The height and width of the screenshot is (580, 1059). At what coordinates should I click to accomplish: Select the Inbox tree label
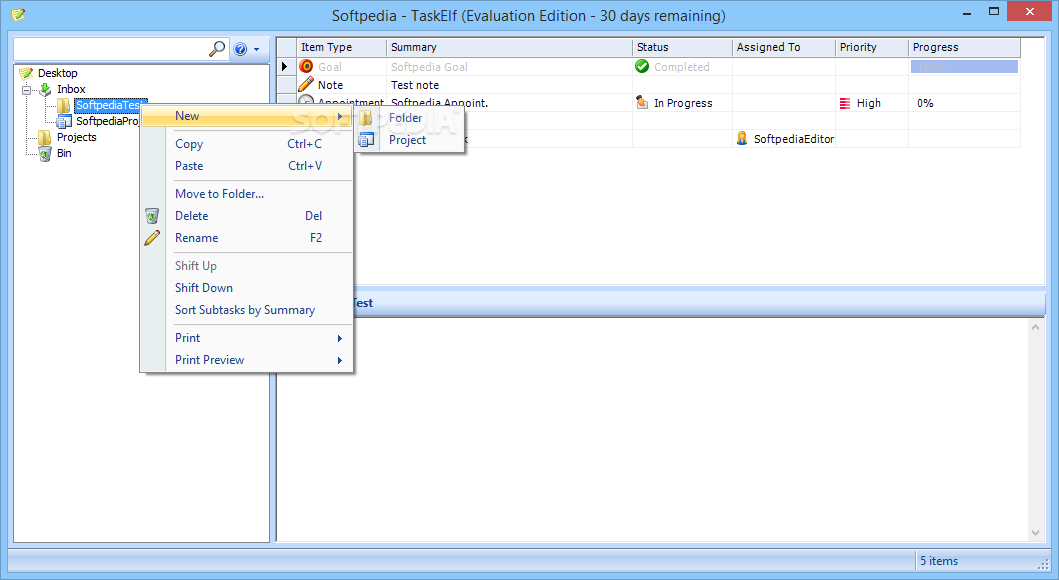click(71, 89)
